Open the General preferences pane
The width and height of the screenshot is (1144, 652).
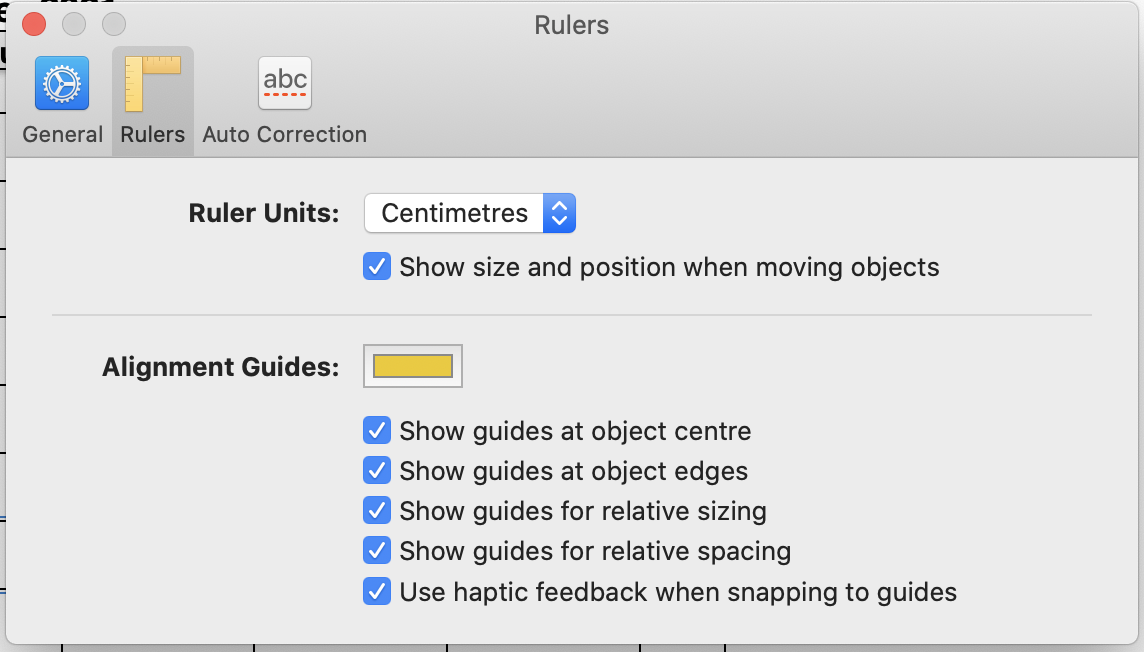[x=61, y=97]
